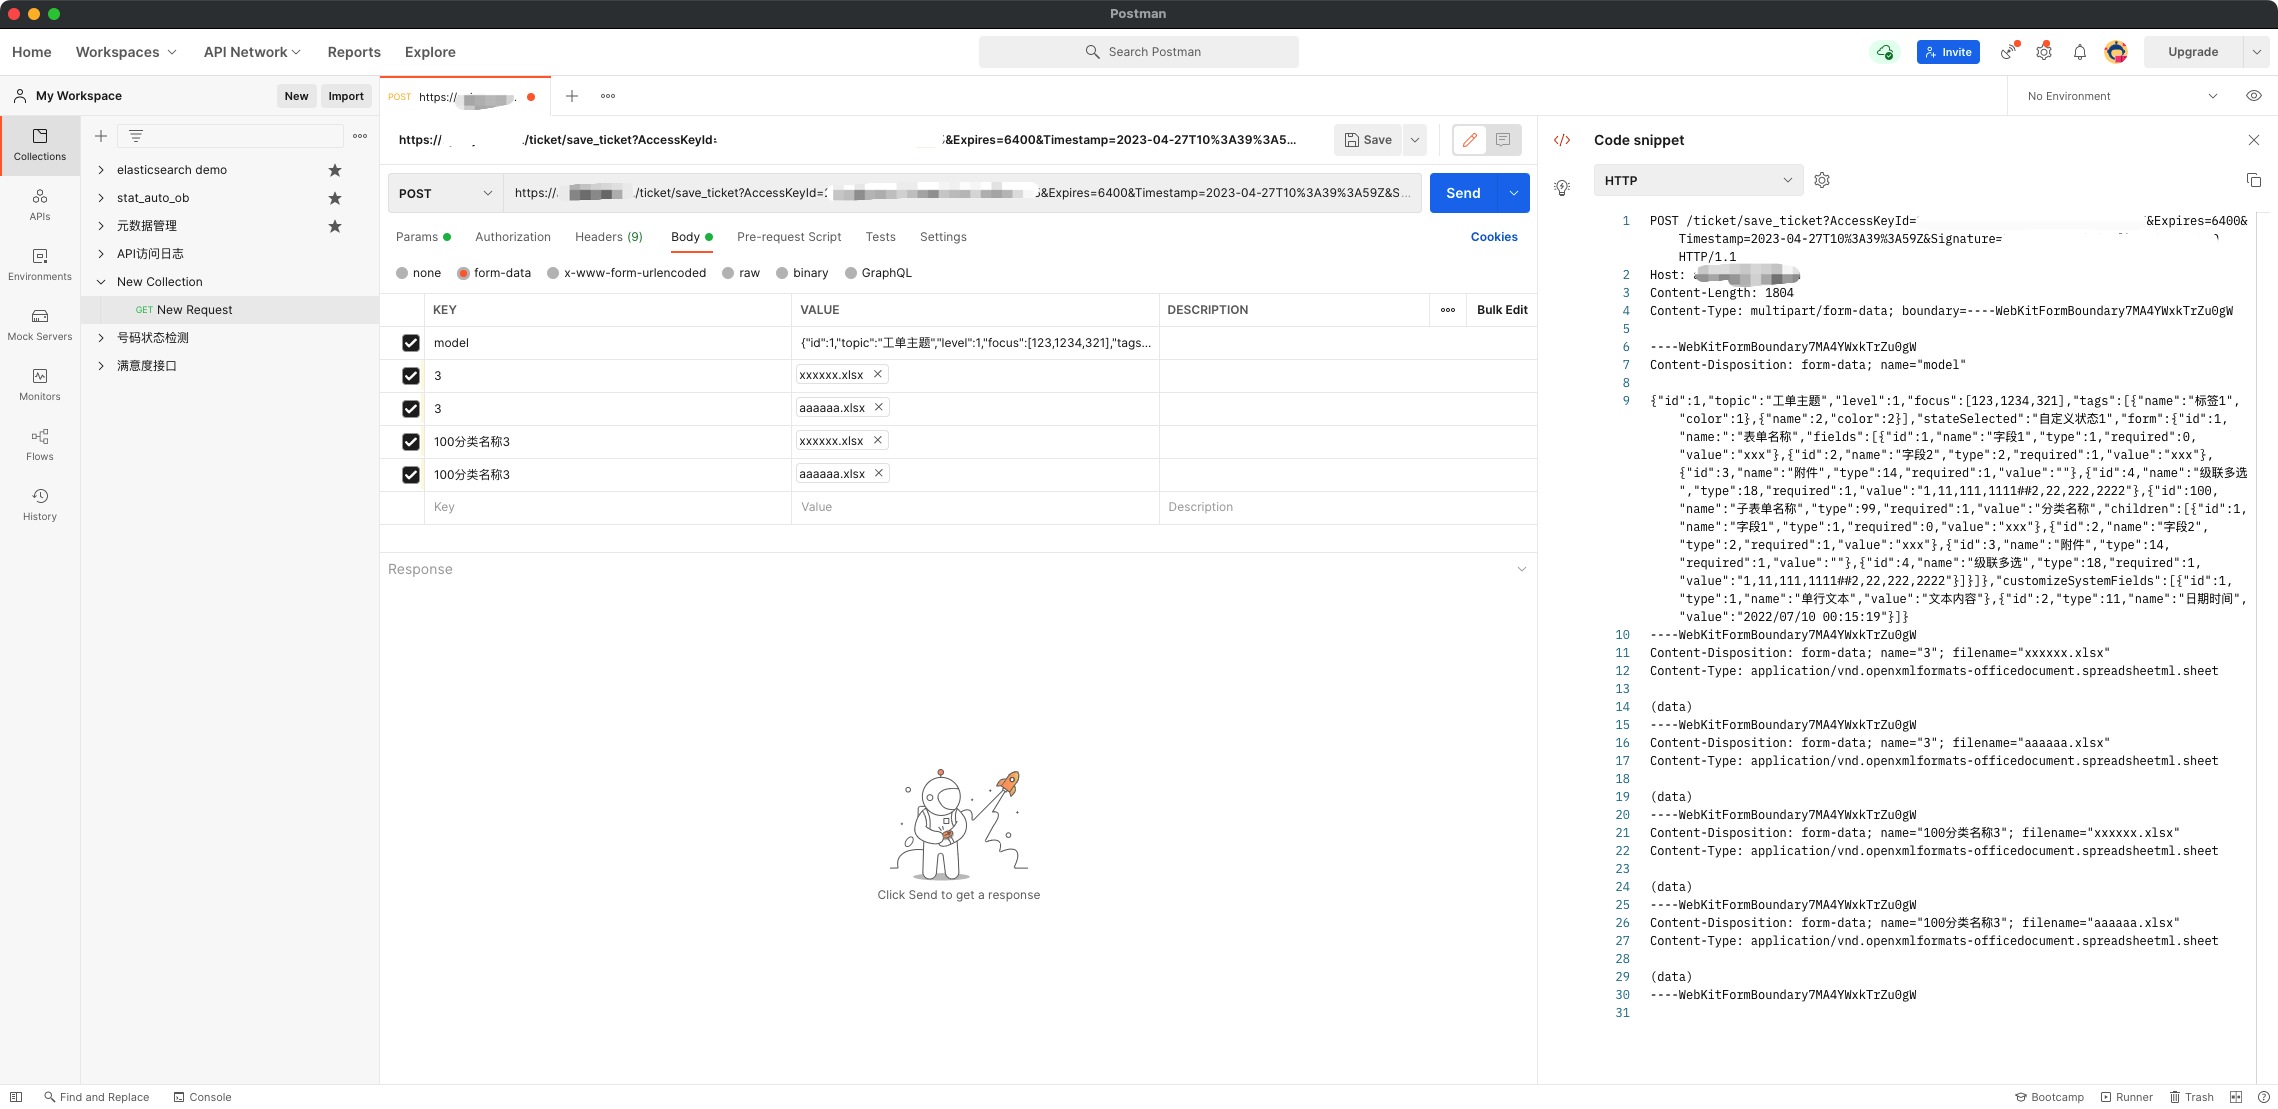
Task: Copy the code snippet to clipboard
Action: coord(2253,180)
